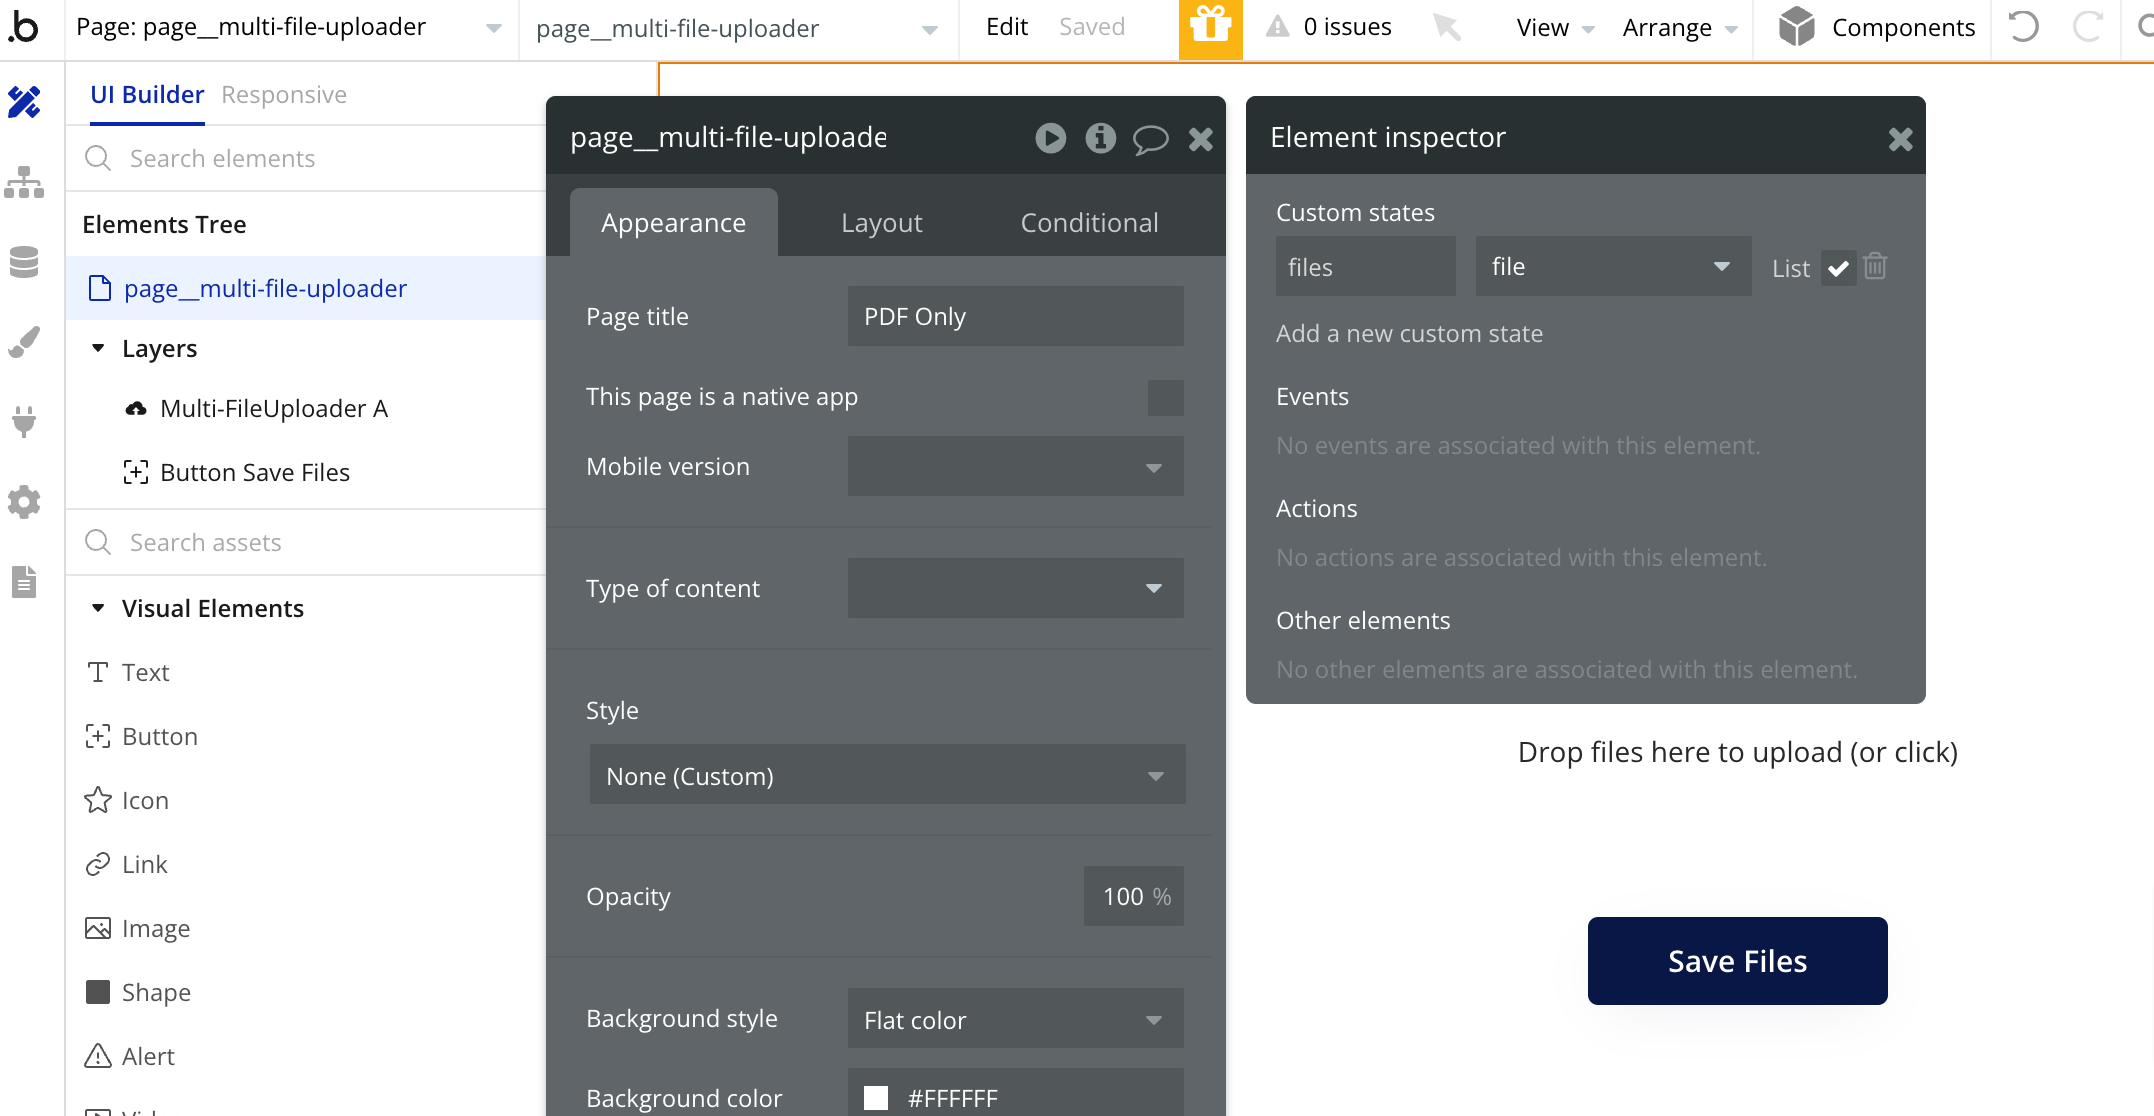Close the page property editor
This screenshot has width=2154, height=1116.
[x=1200, y=139]
